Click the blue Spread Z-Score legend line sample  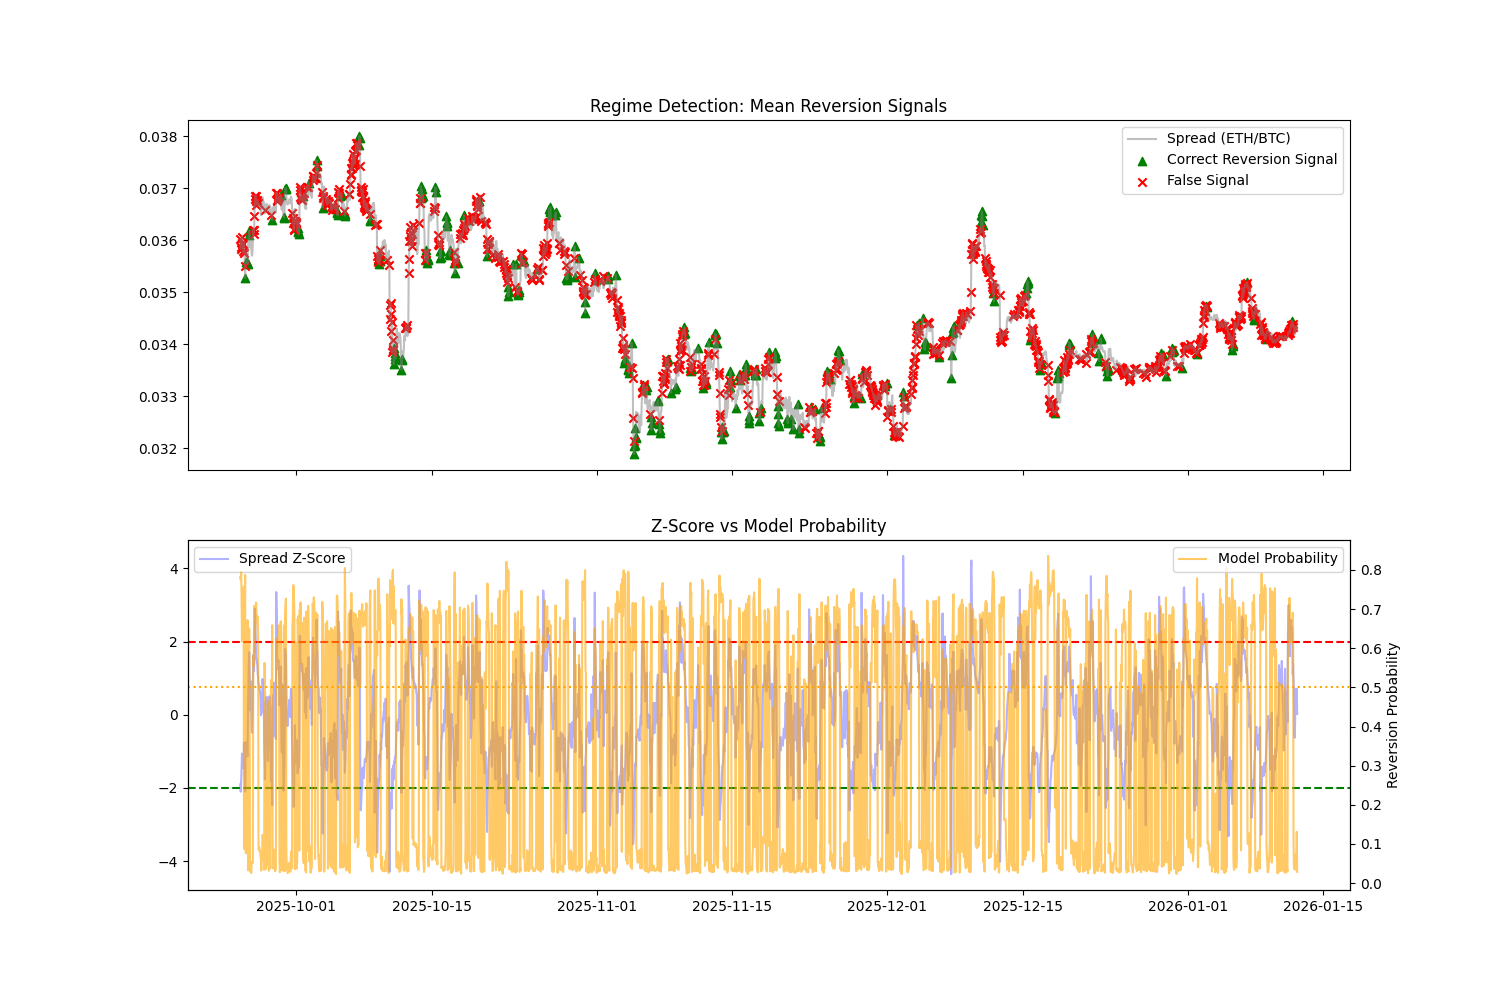coord(214,559)
